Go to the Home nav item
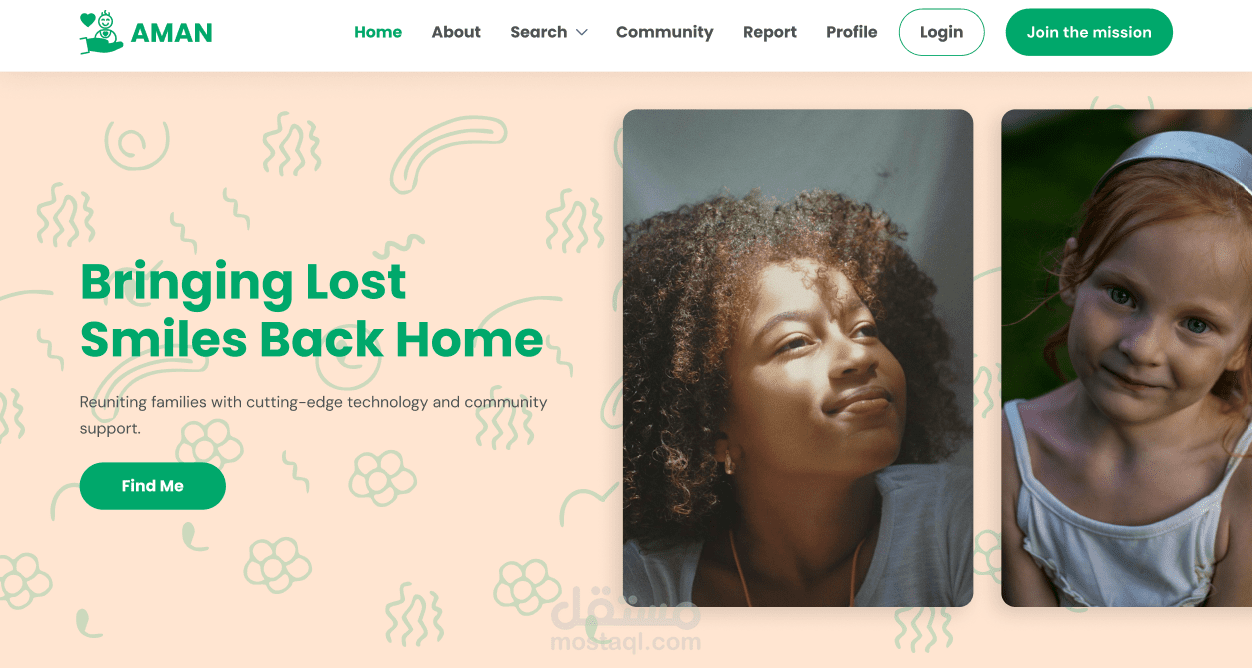This screenshot has height=668, width=1252. [x=378, y=32]
